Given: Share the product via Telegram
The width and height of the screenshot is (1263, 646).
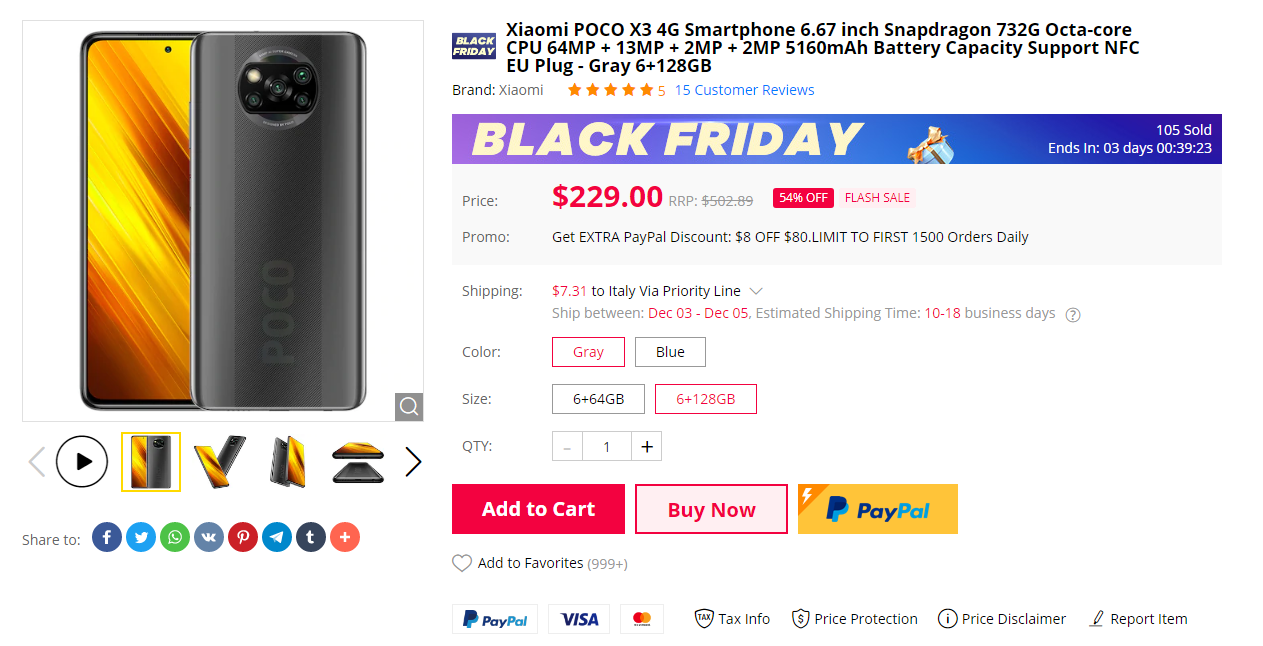Looking at the screenshot, I should [277, 537].
